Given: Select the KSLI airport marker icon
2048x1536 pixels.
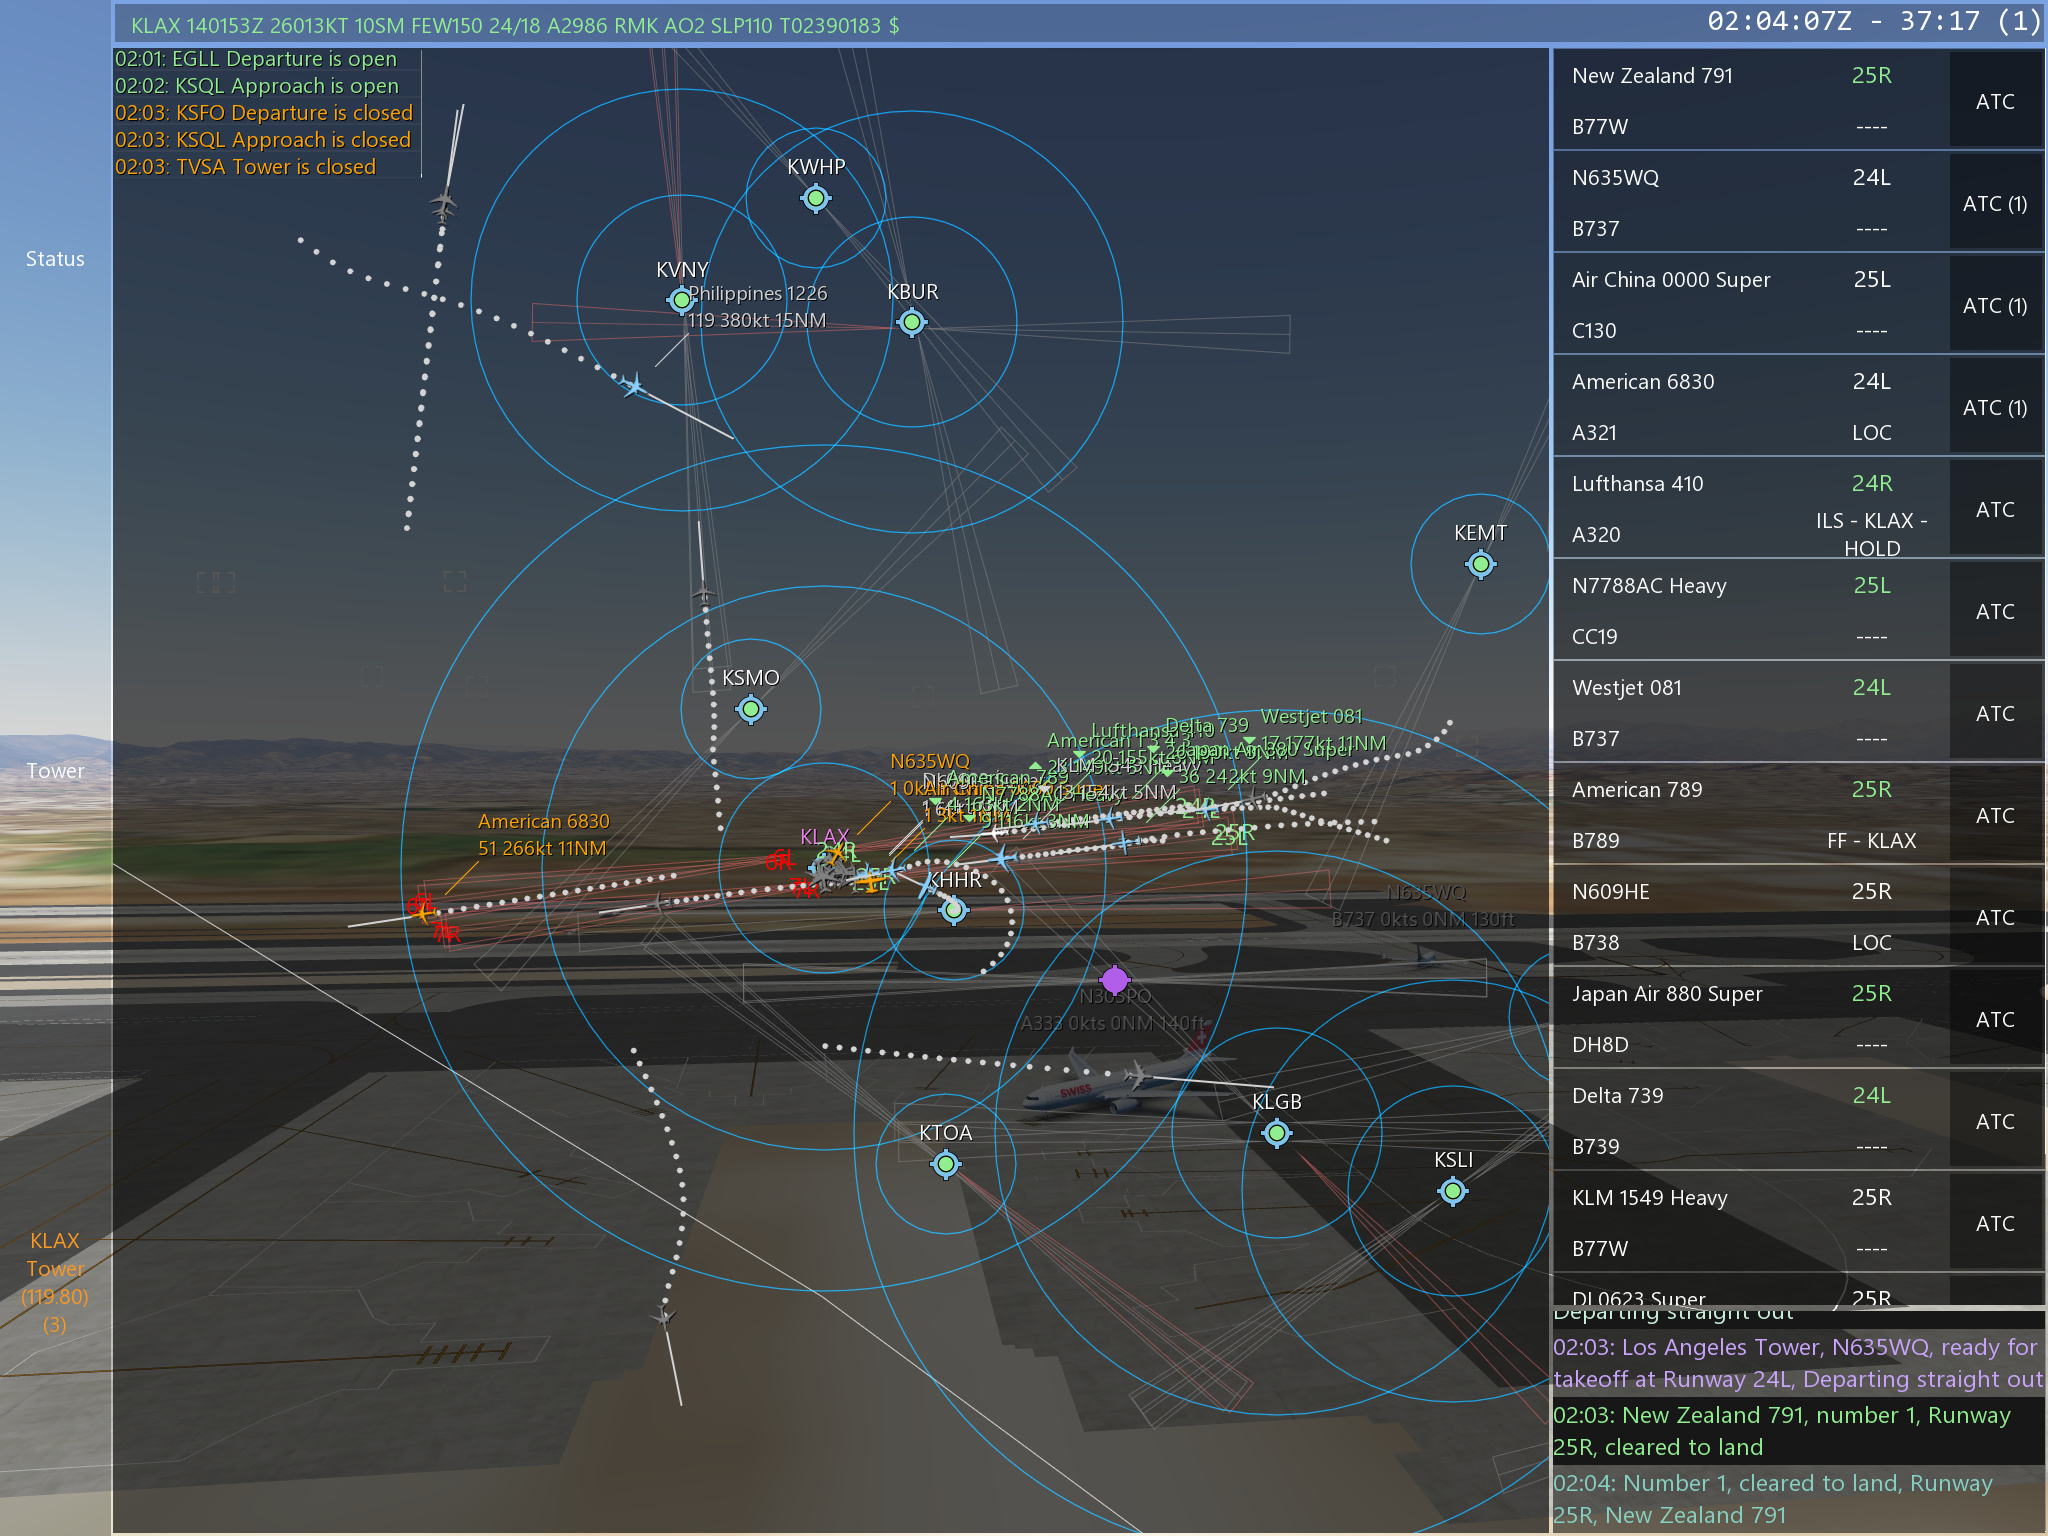Looking at the screenshot, I should click(1452, 1191).
